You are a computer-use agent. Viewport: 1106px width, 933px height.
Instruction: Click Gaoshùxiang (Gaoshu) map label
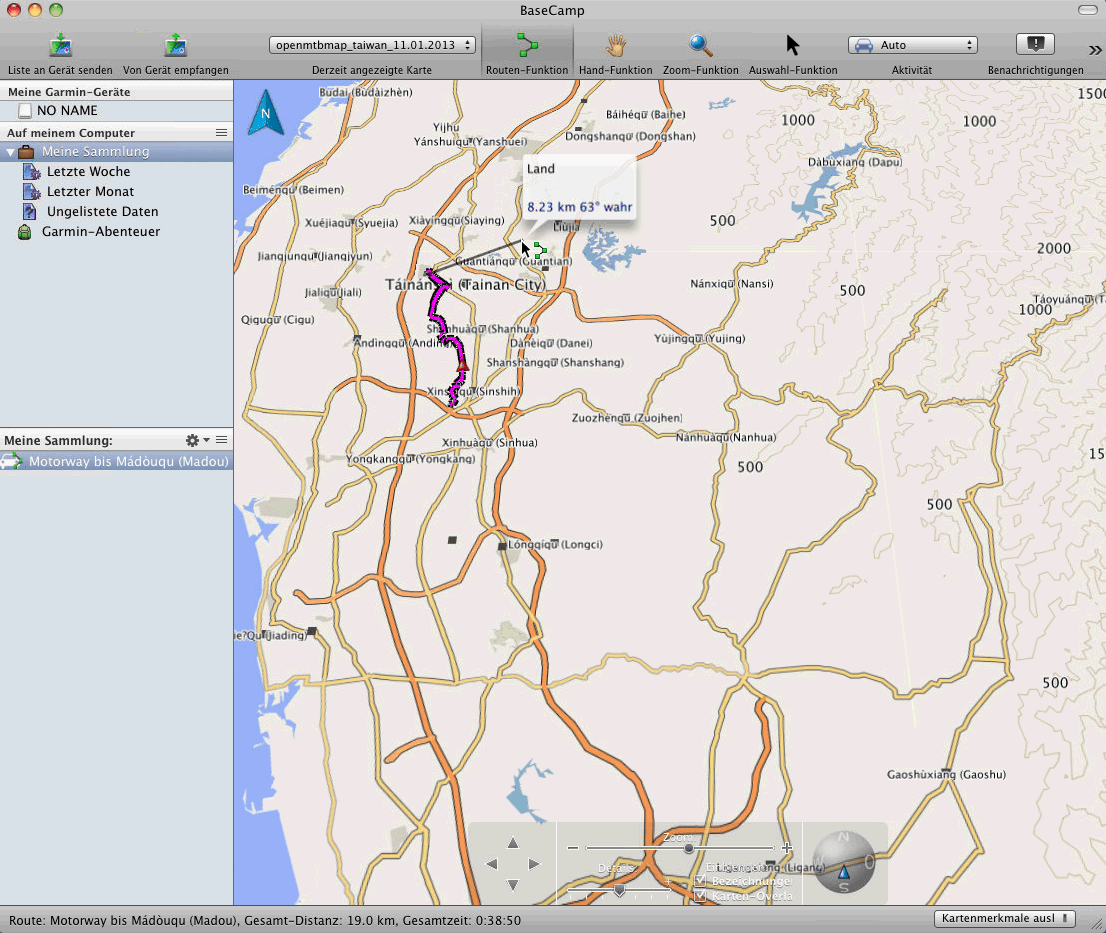946,774
